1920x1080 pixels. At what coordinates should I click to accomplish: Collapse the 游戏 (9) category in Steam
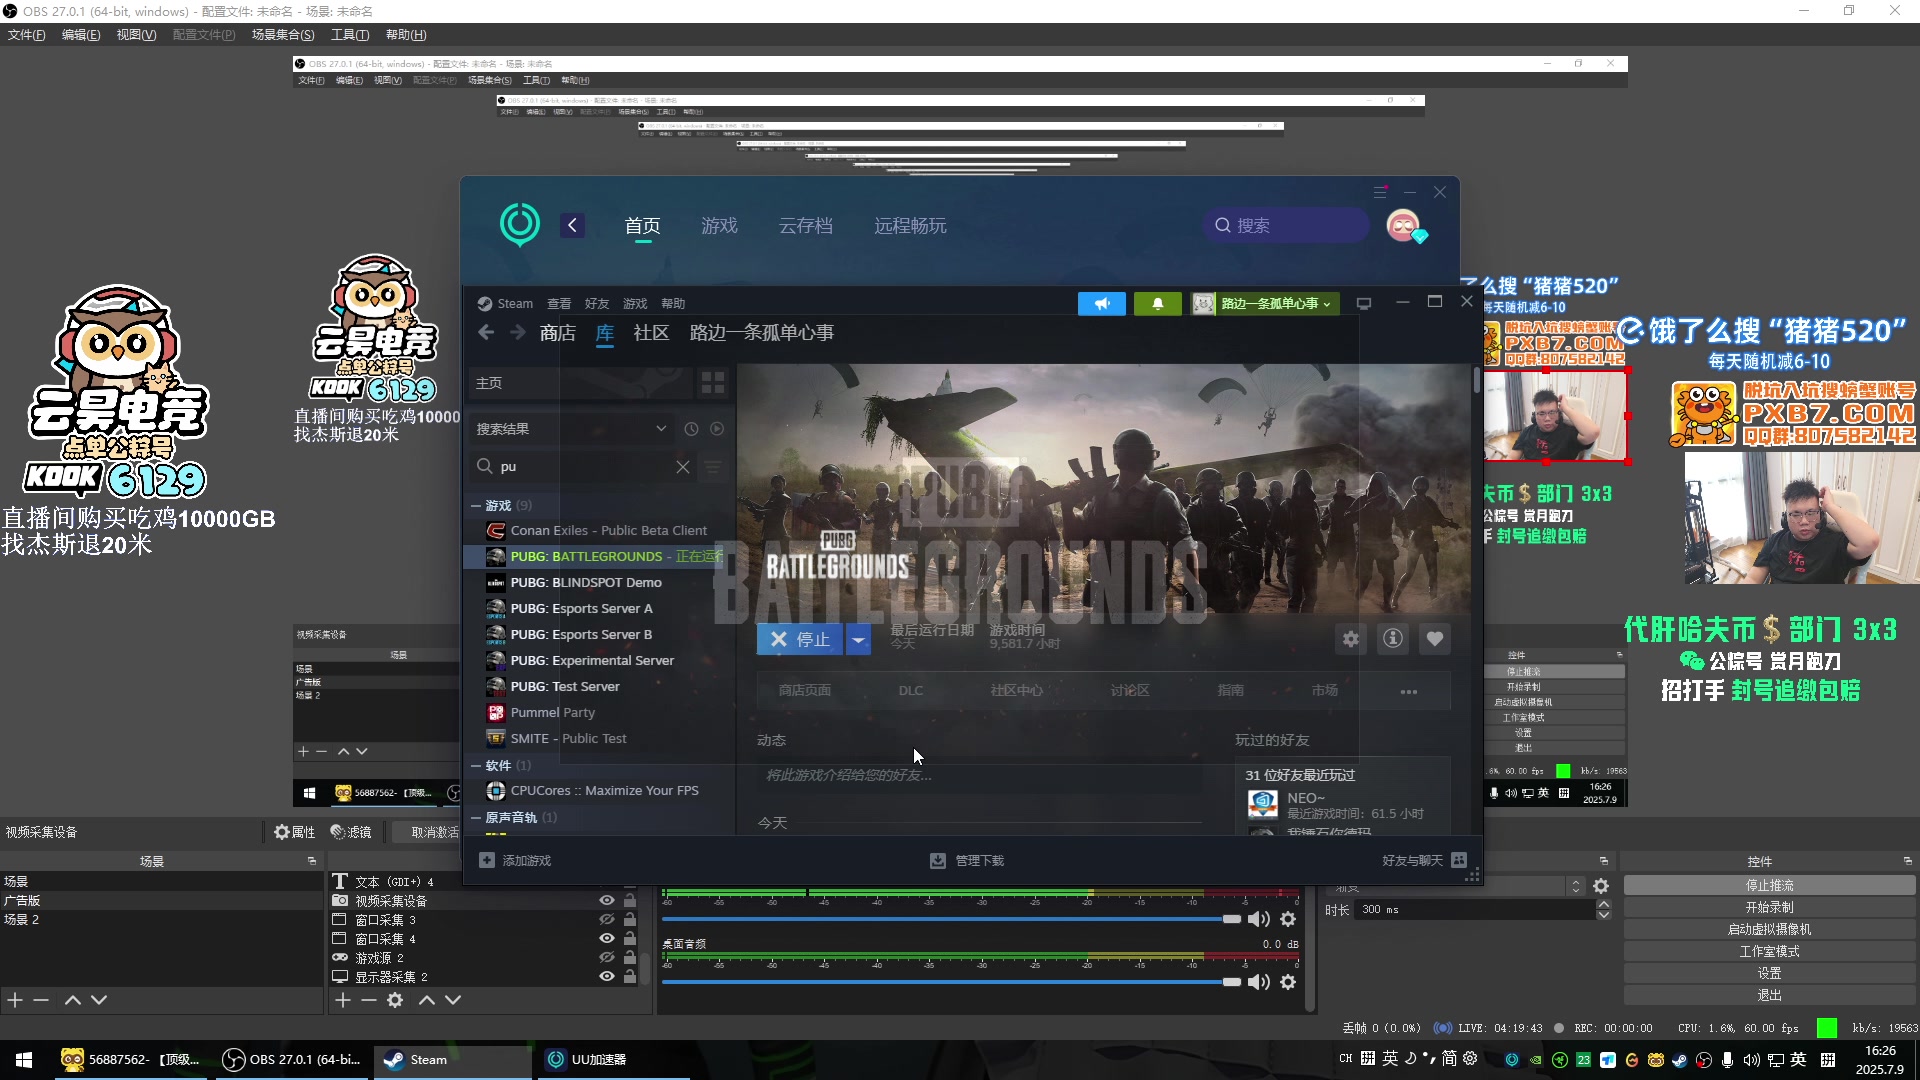(477, 506)
